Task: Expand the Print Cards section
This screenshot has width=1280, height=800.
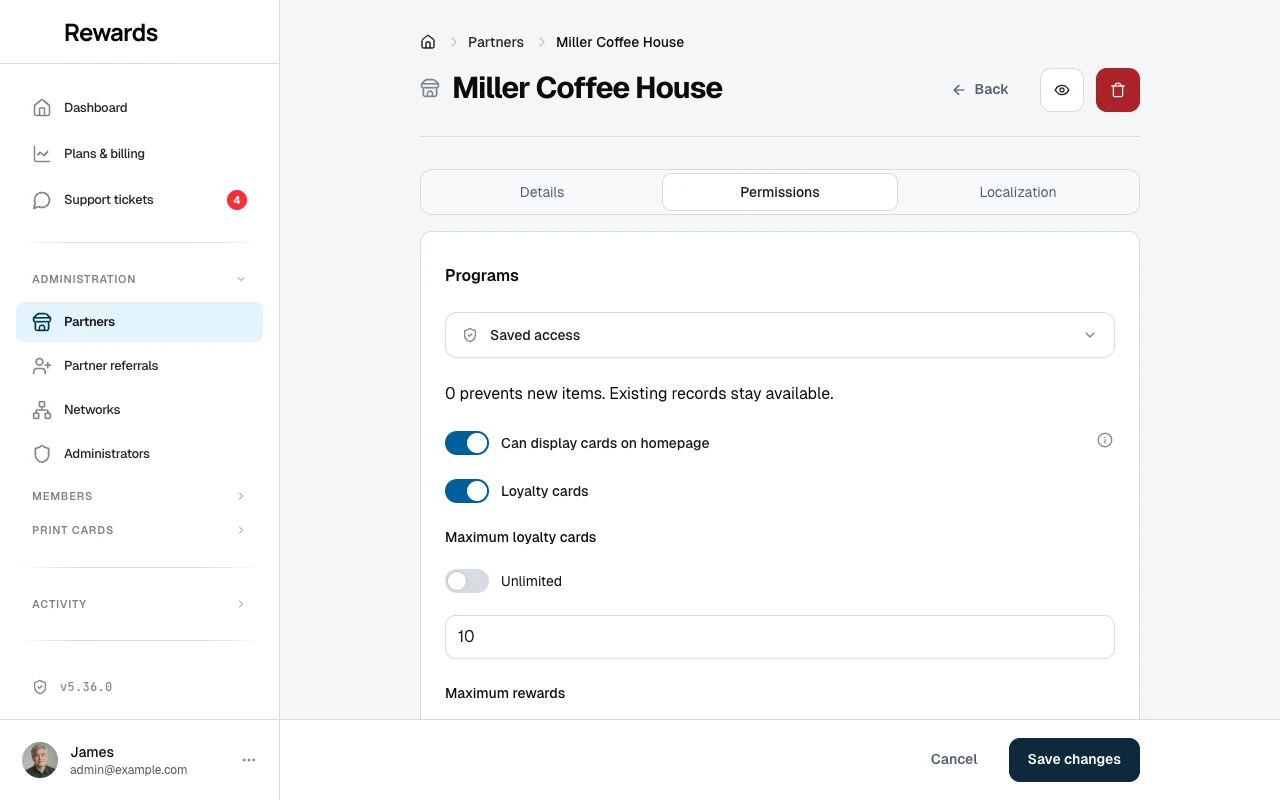Action: (x=139, y=530)
